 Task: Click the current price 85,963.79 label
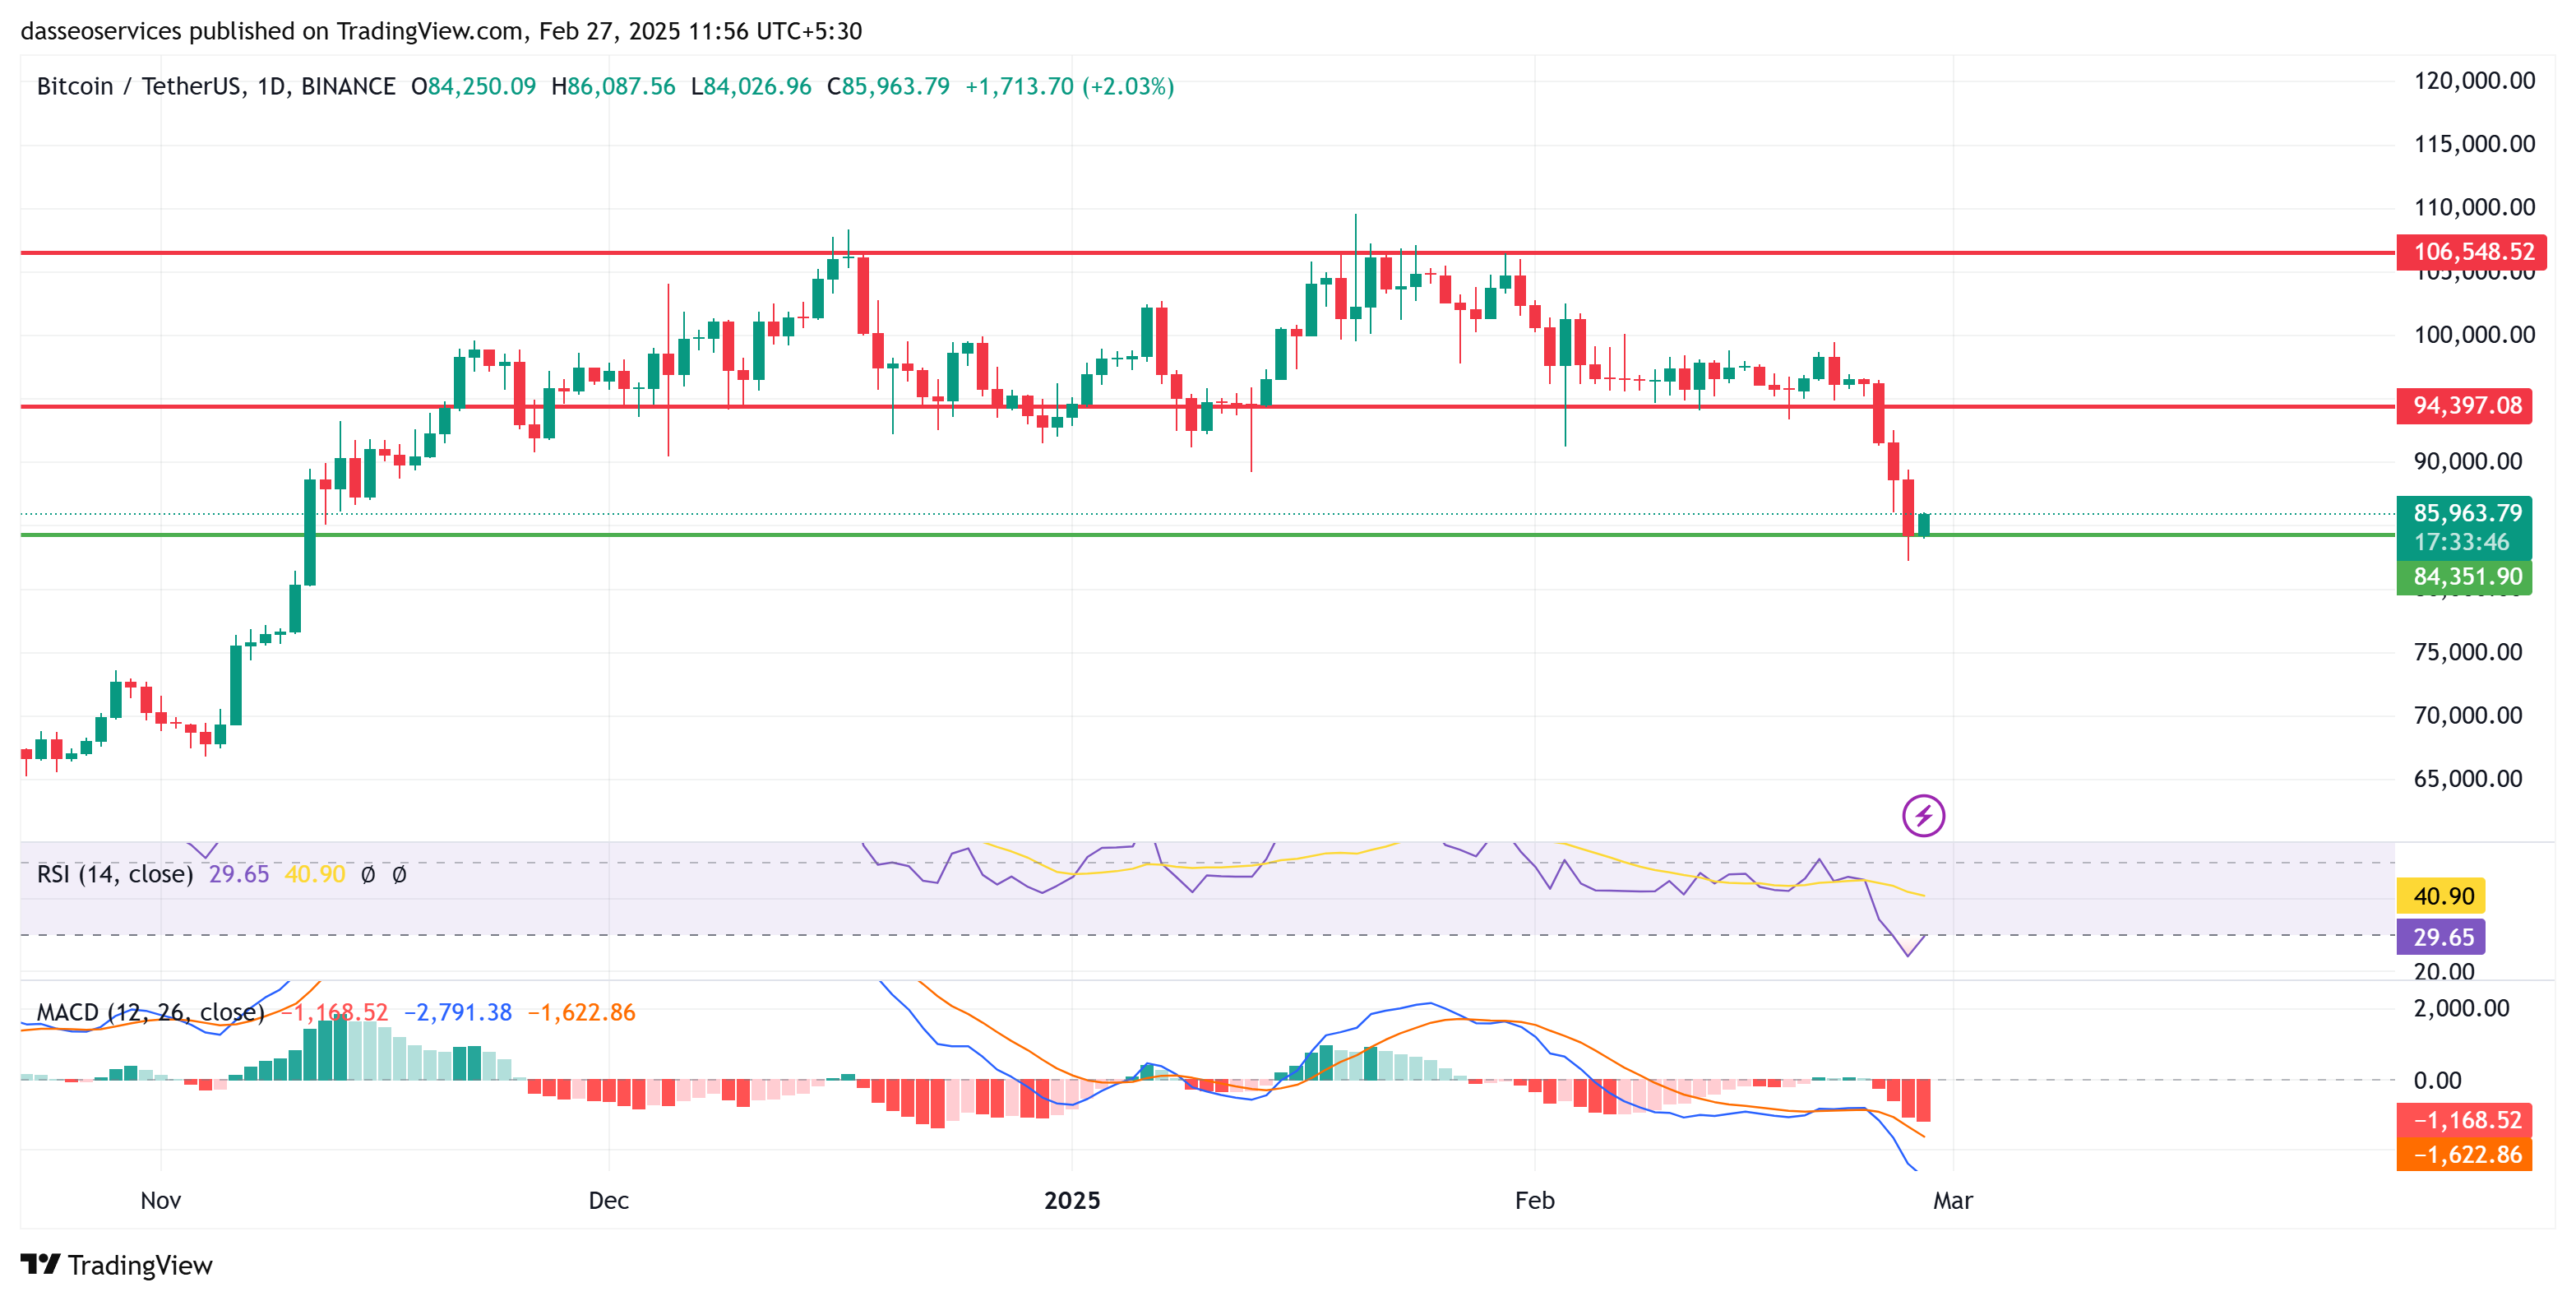tap(2466, 513)
